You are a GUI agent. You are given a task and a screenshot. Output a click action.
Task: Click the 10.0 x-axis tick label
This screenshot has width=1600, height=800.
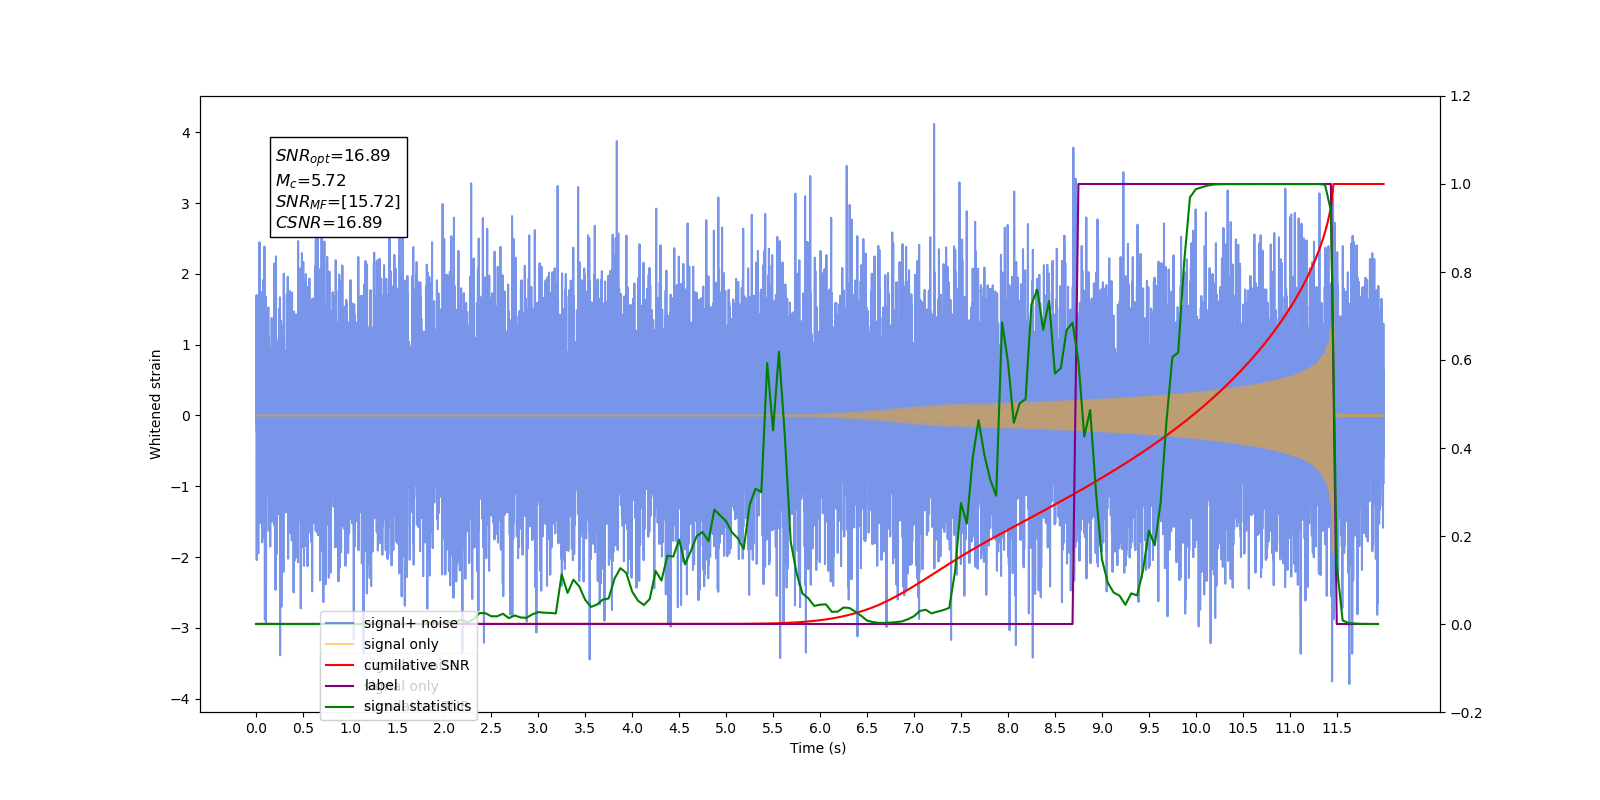tap(1196, 728)
